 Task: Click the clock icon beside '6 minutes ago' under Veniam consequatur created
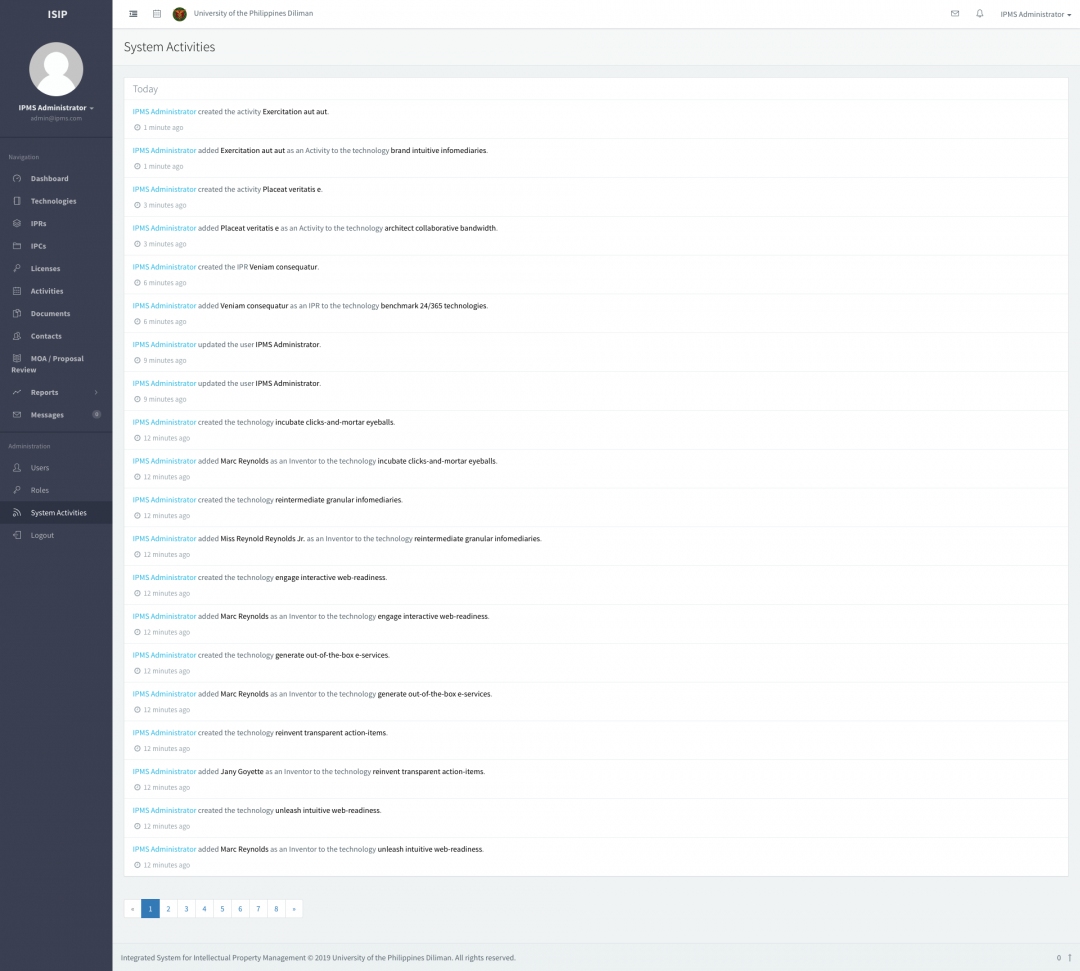pyautogui.click(x=137, y=283)
